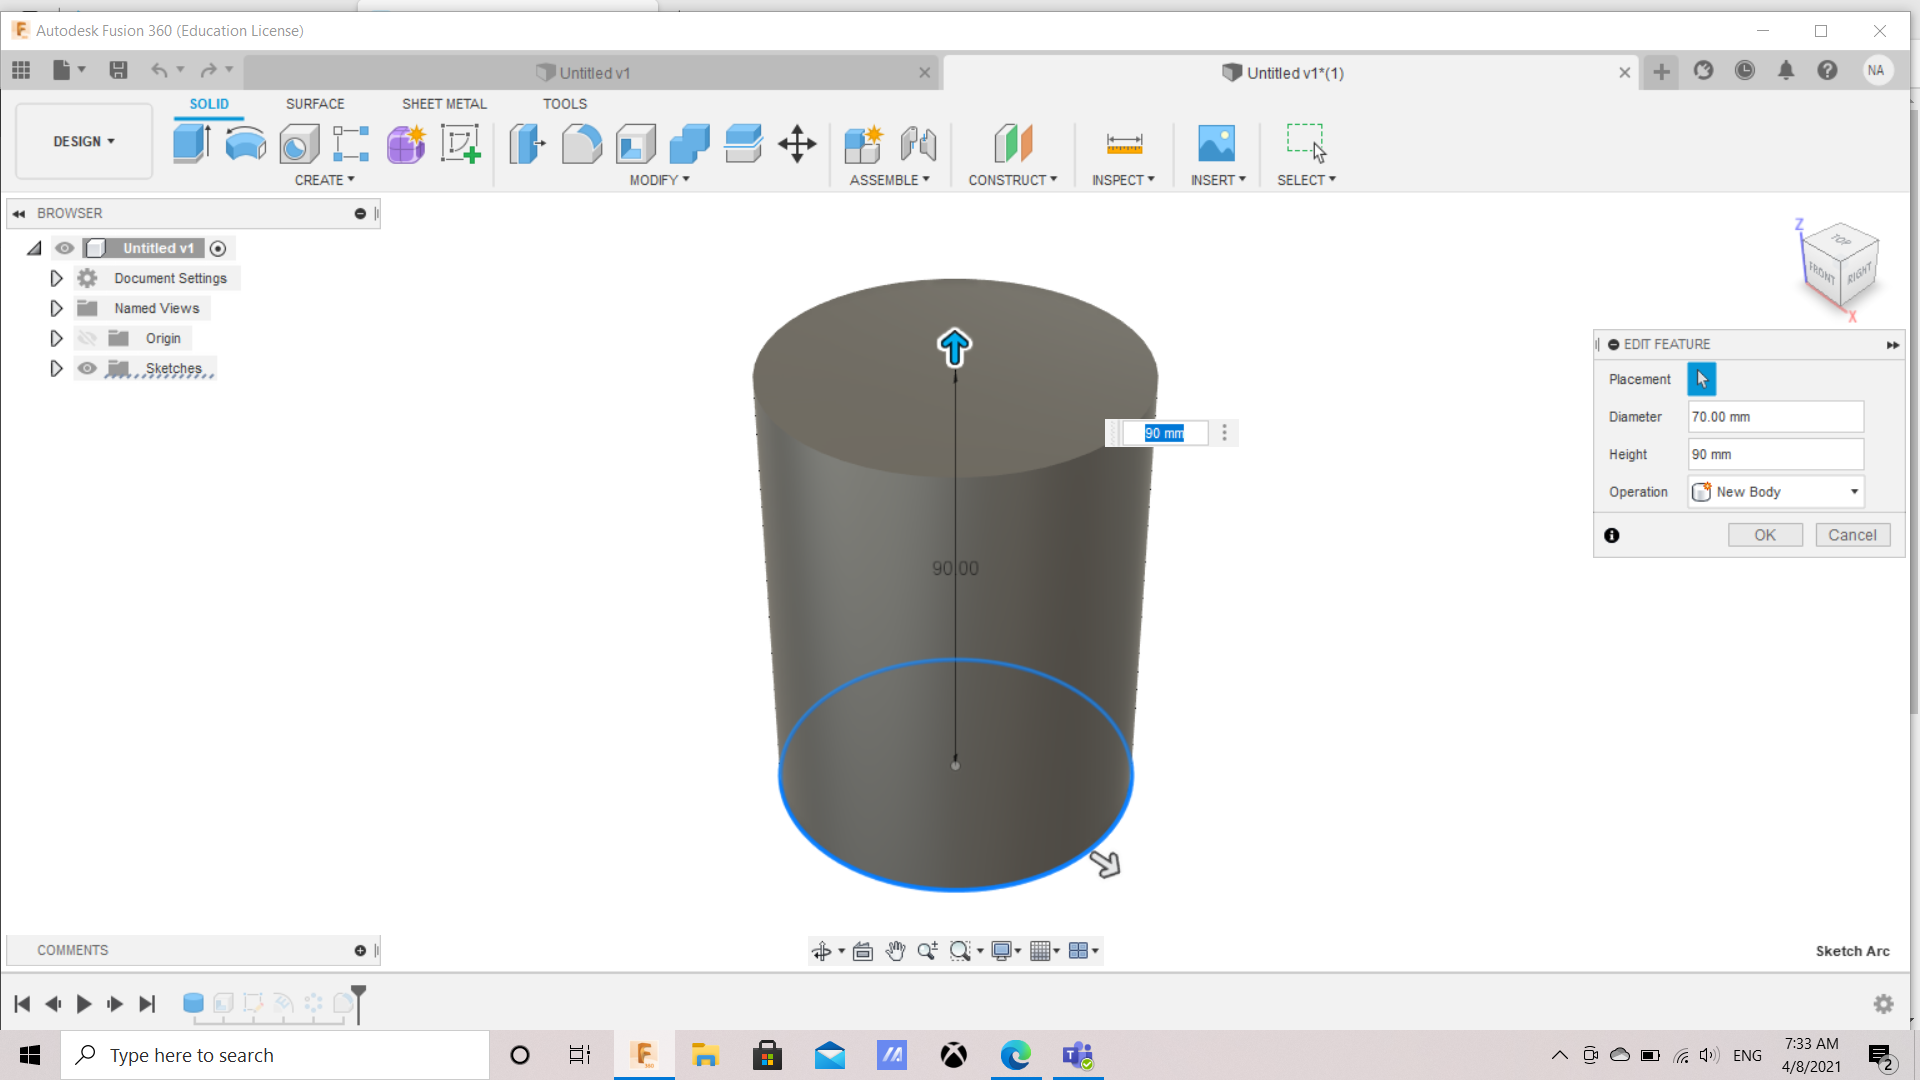Open the Inspect dropdown menu
This screenshot has height=1080, width=1920.
[x=1123, y=180]
